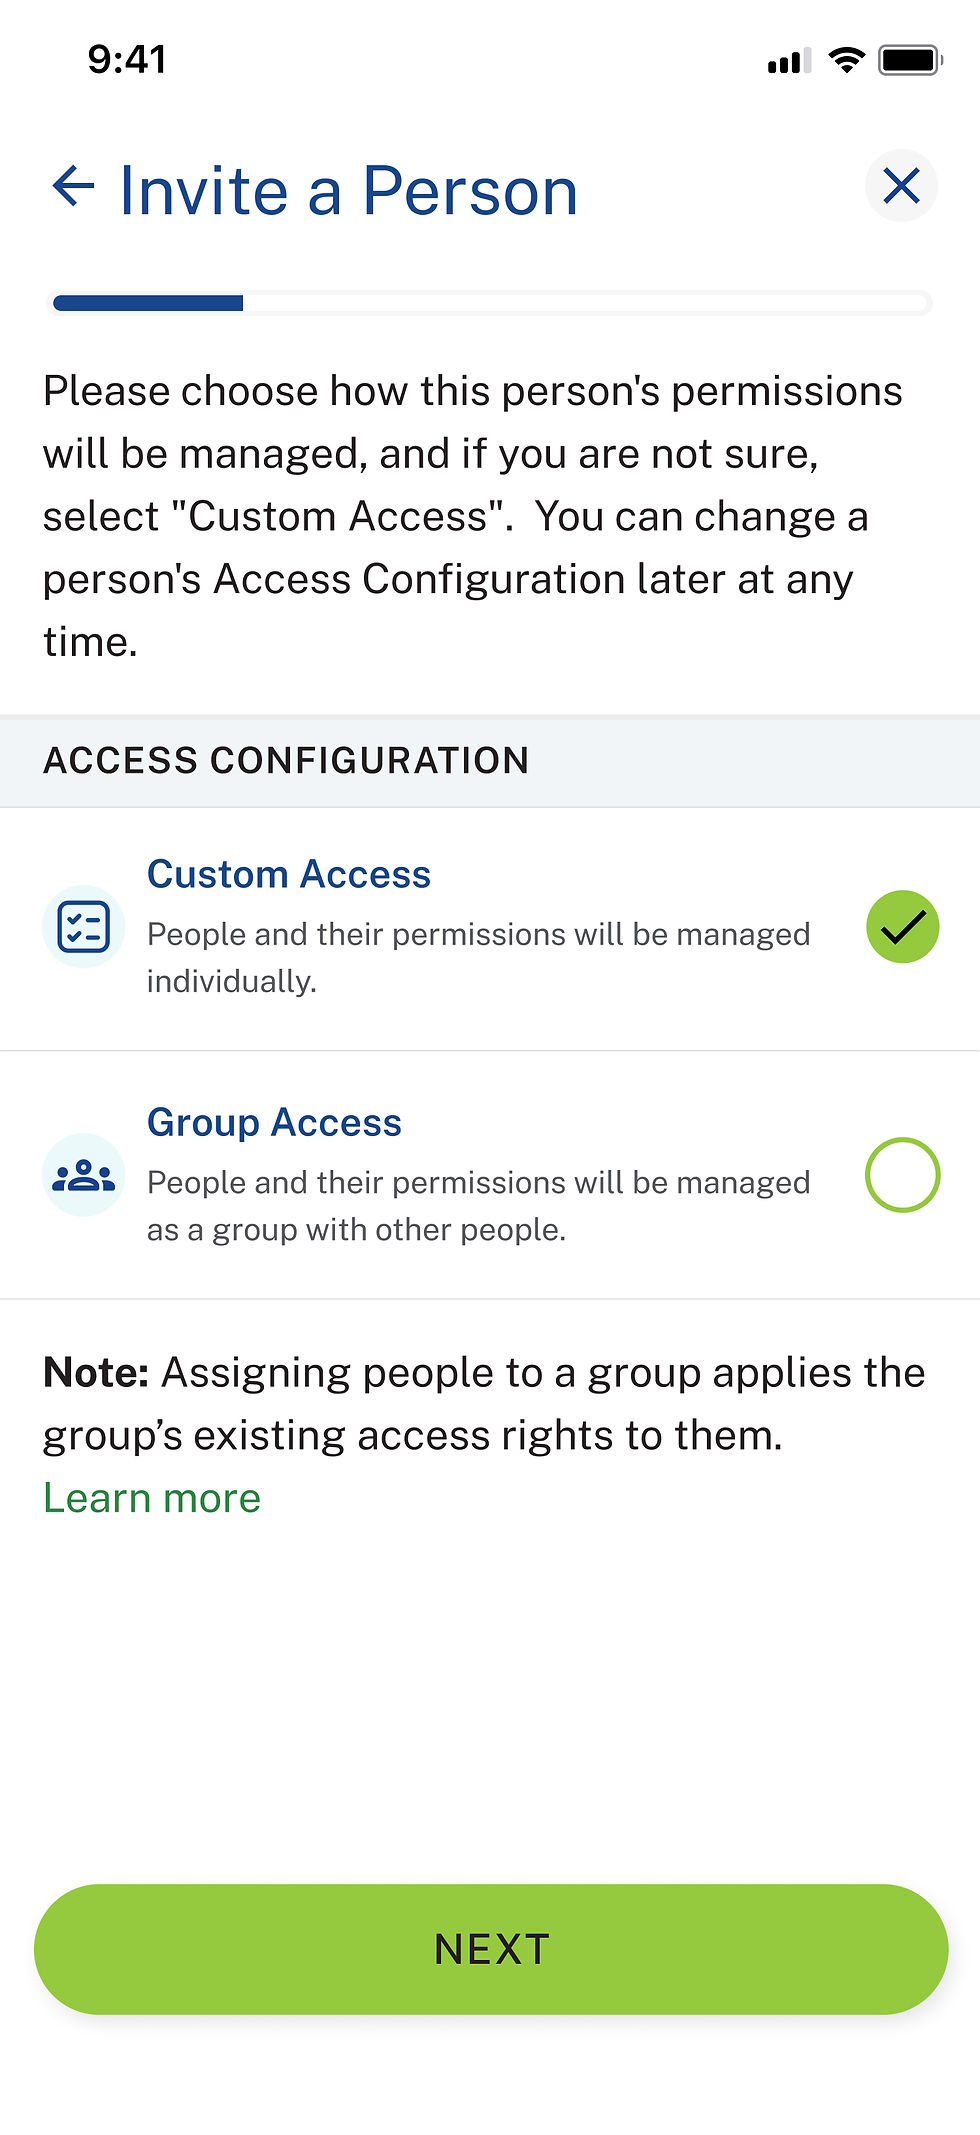Click the invite step progress bar
This screenshot has width=980, height=2135.
(x=490, y=303)
